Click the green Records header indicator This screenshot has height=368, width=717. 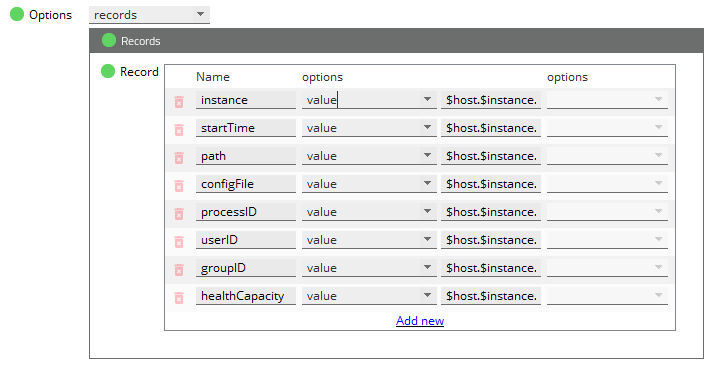coord(109,40)
